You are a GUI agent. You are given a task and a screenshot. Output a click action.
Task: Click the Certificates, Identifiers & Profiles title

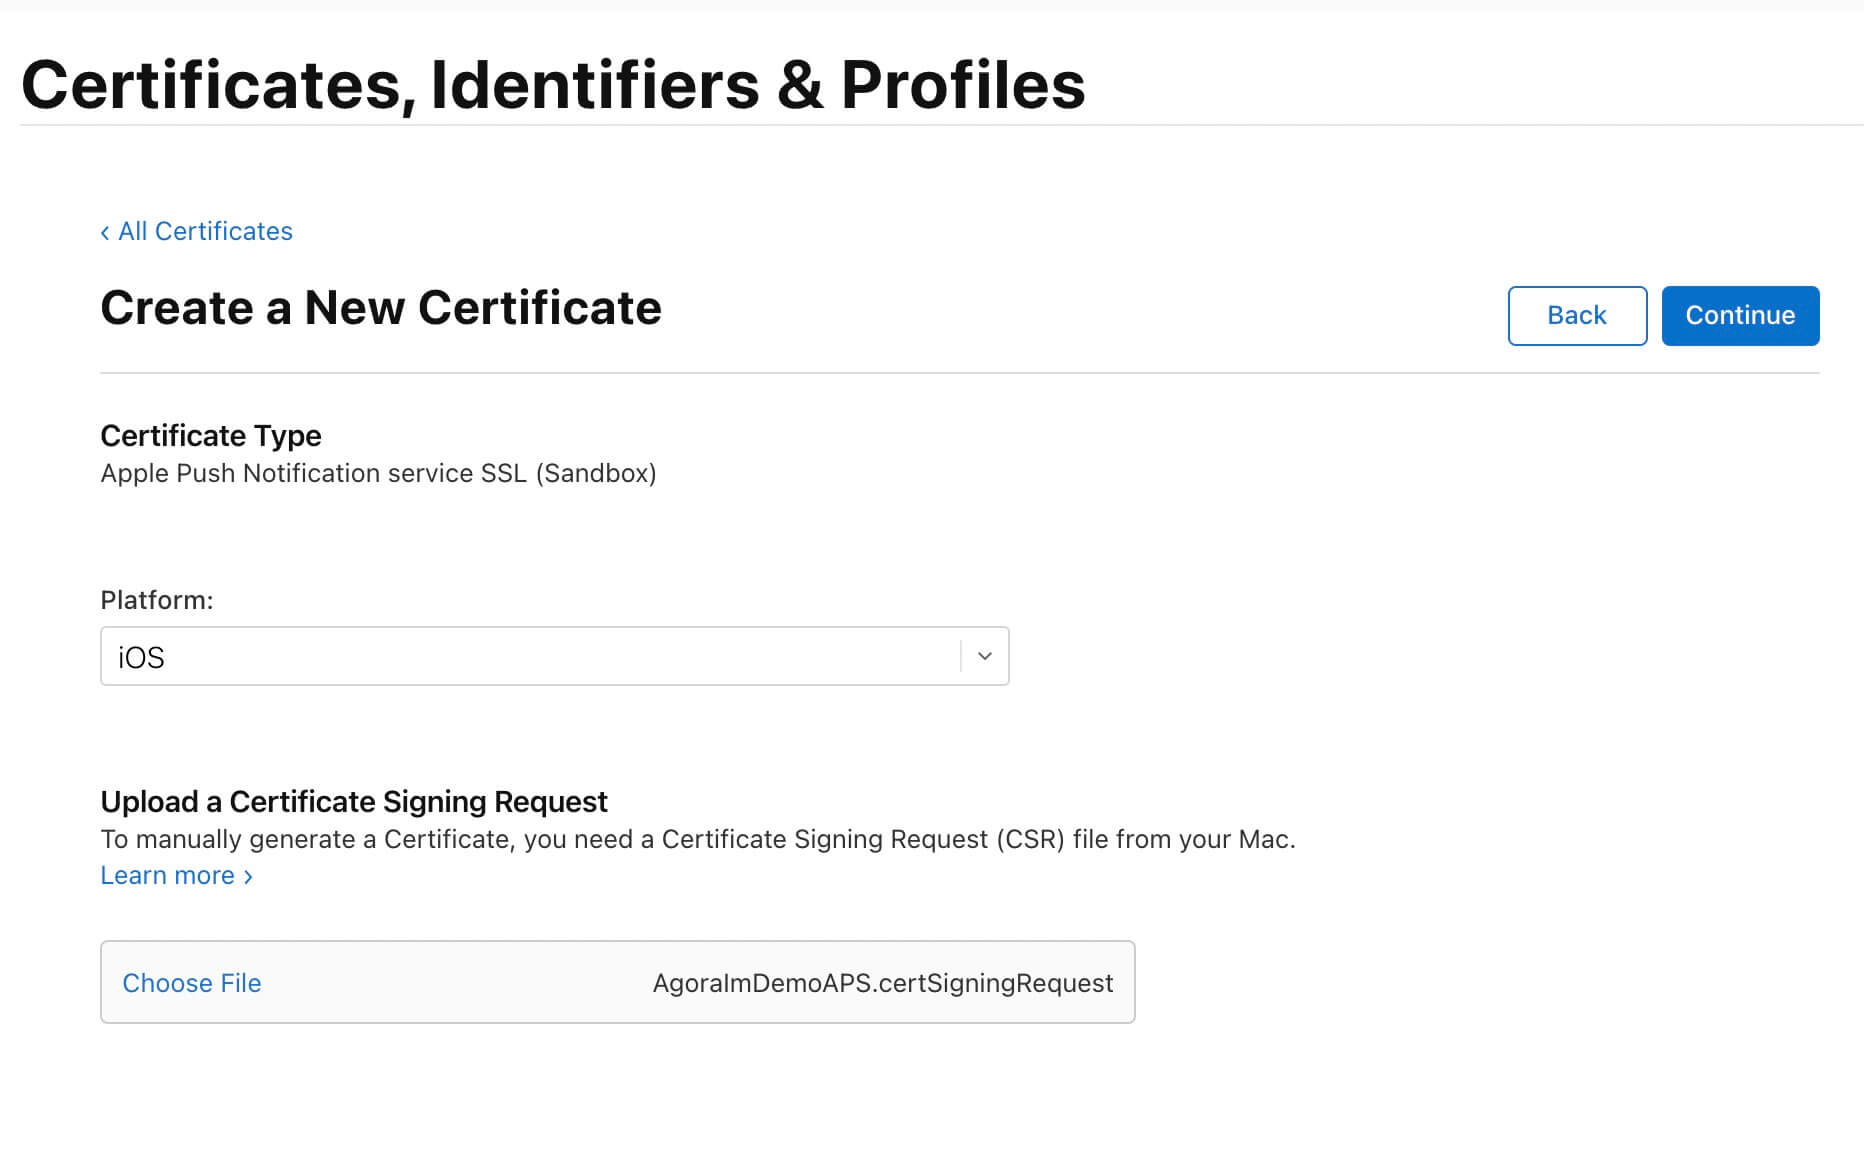(x=553, y=84)
